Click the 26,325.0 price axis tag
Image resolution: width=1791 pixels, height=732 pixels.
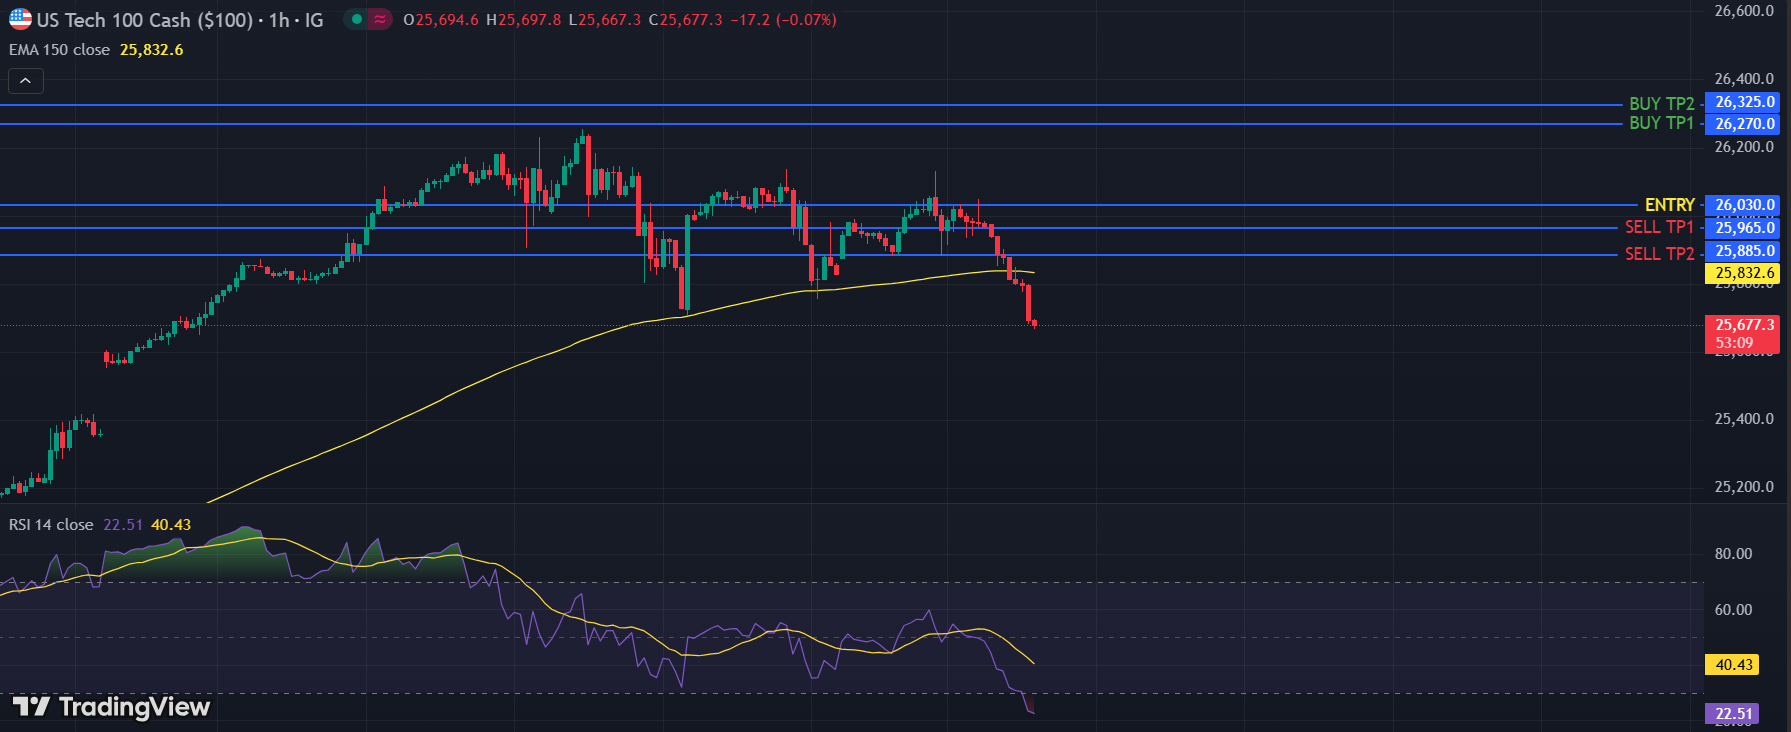(1744, 102)
